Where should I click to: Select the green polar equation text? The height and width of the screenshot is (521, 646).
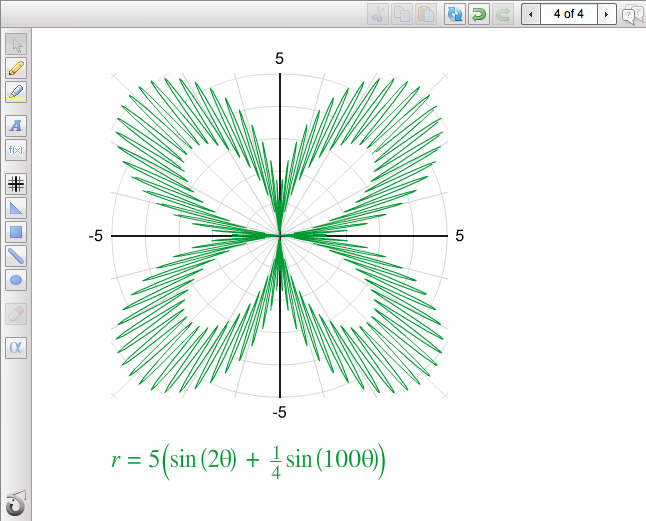pos(248,460)
